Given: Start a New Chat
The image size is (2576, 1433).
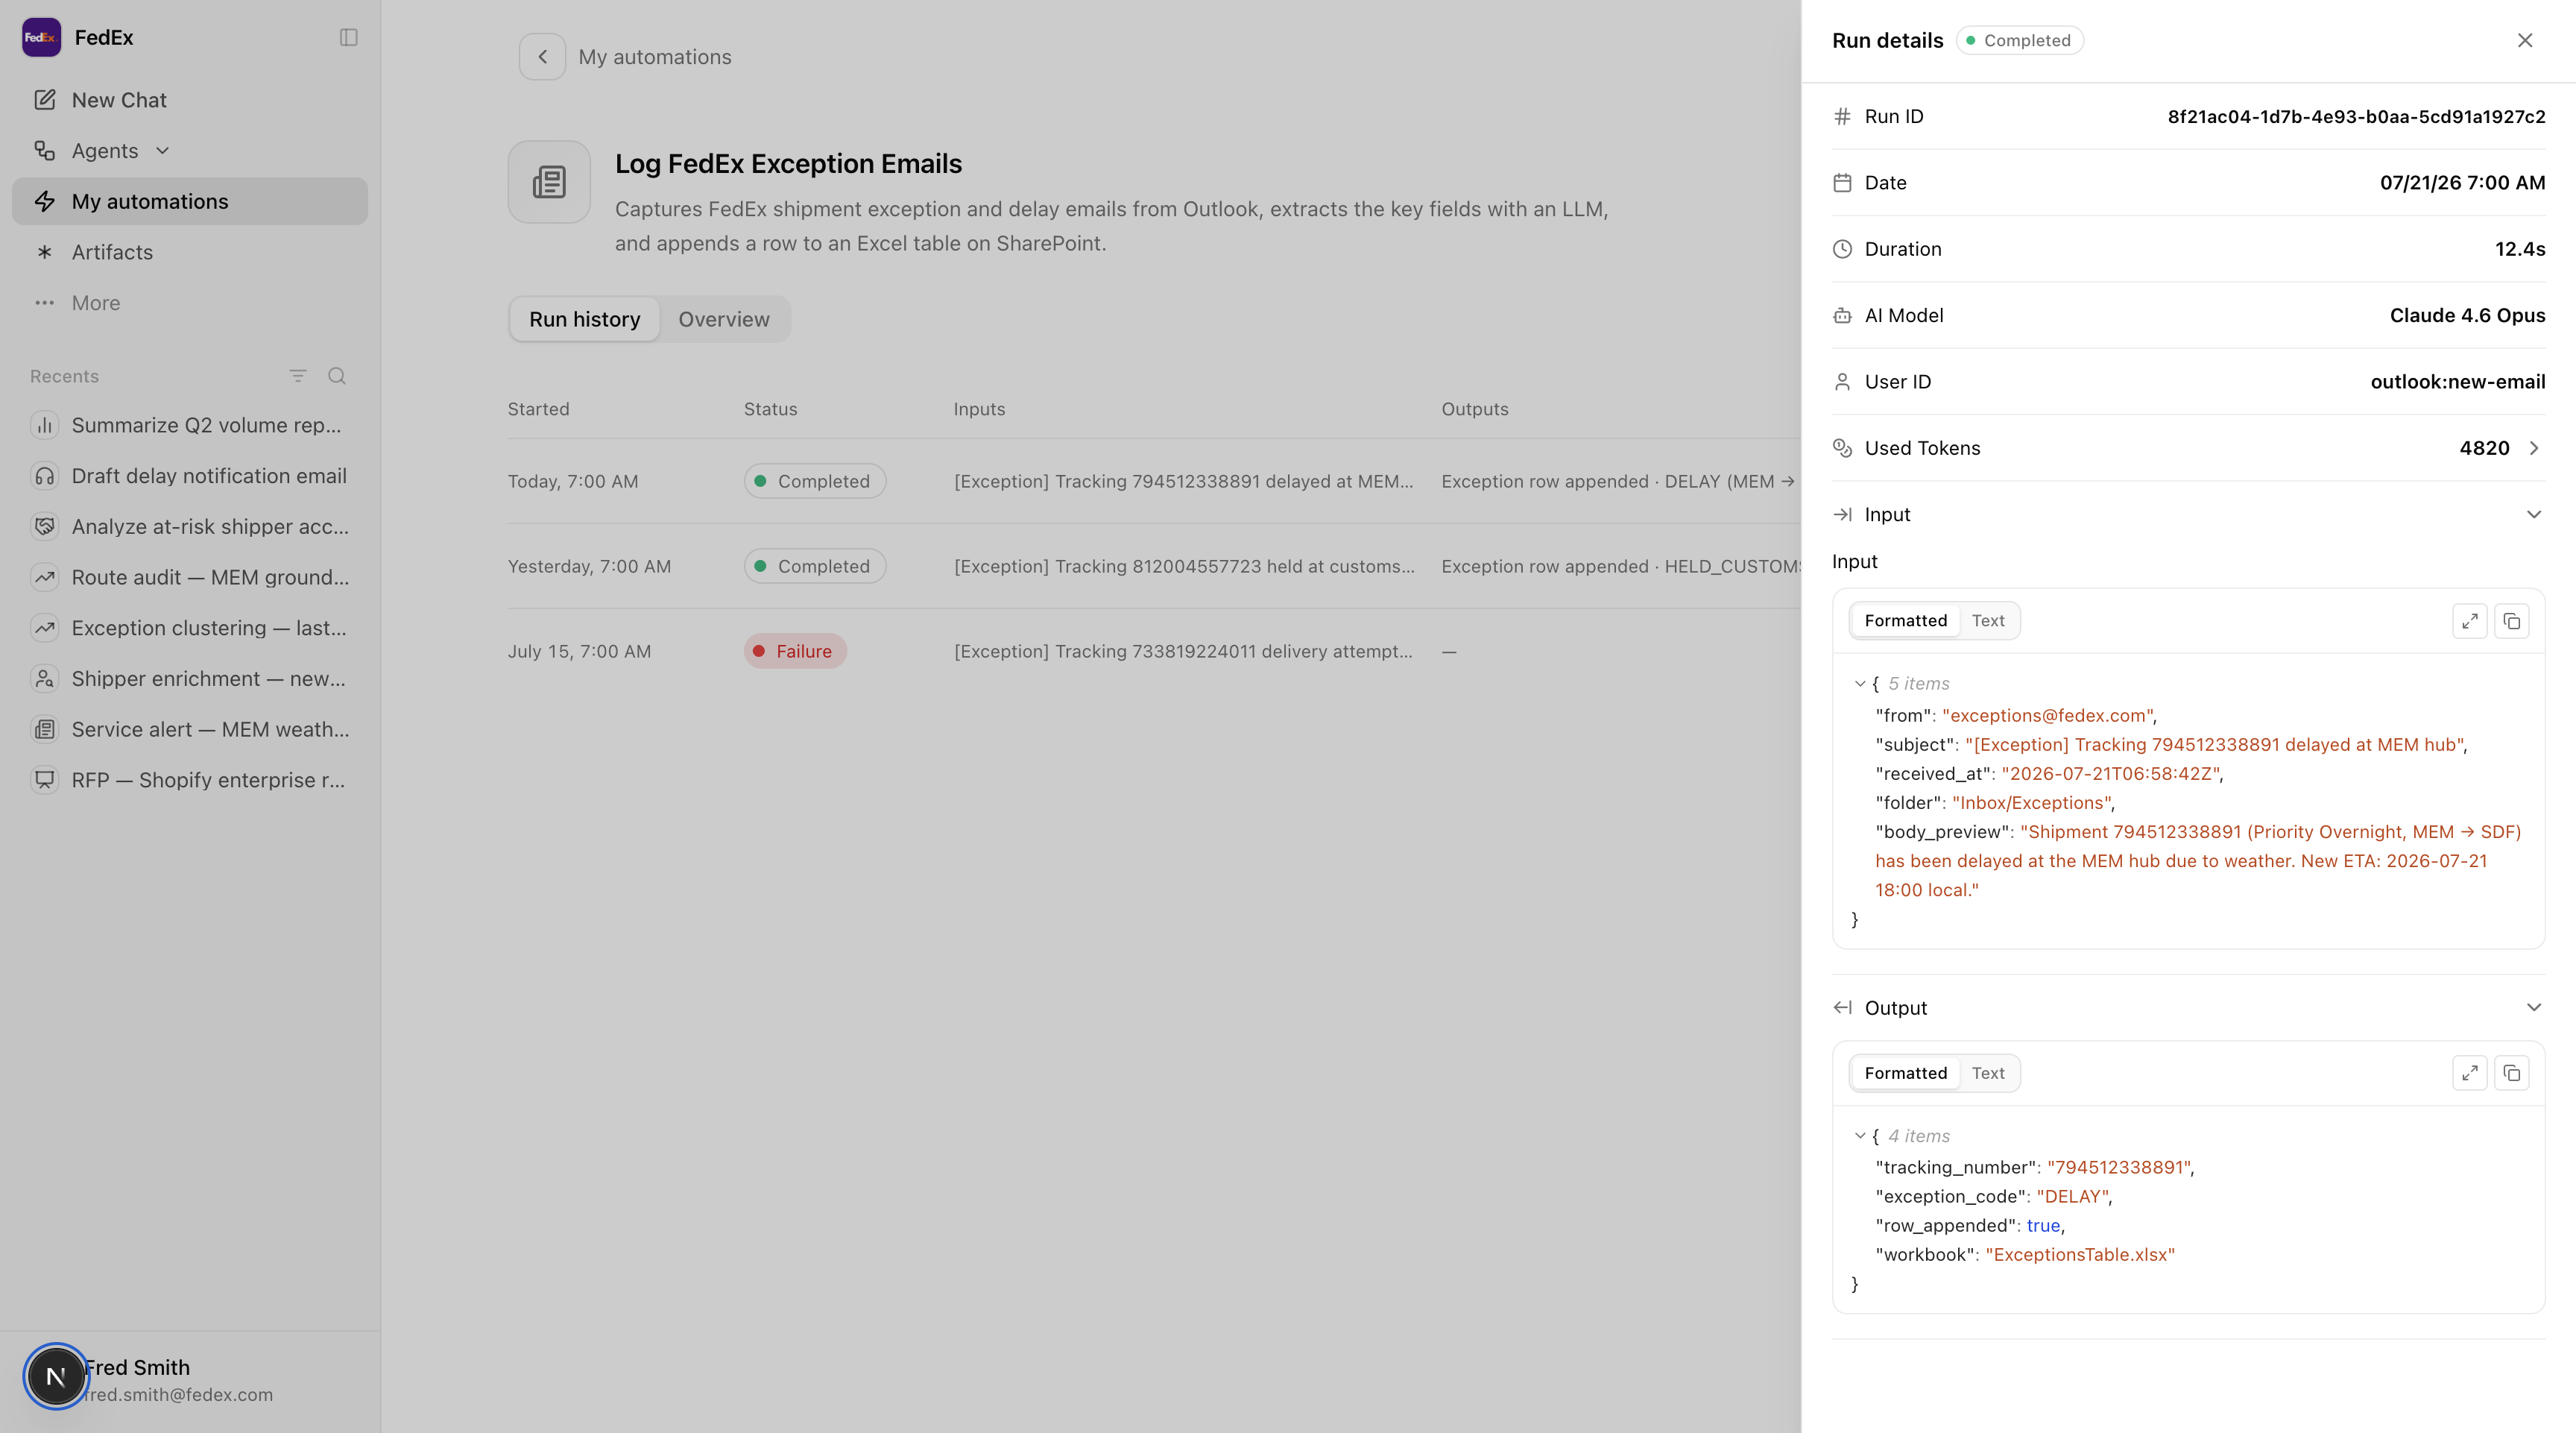Looking at the screenshot, I should click(x=189, y=100).
